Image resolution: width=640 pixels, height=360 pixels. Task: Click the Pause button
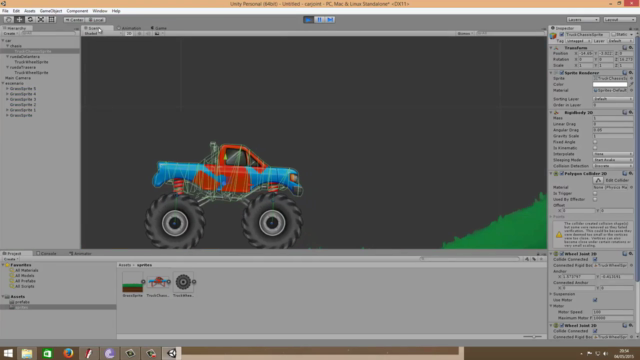(x=320, y=20)
